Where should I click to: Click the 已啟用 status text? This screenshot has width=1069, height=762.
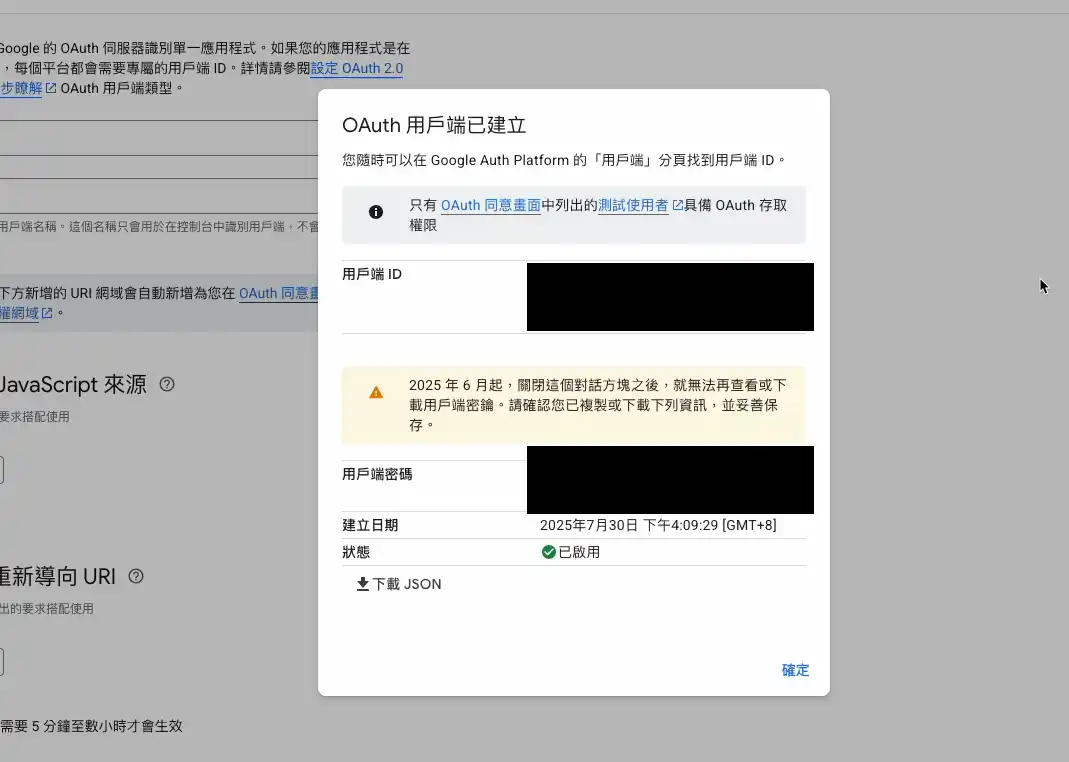click(579, 552)
